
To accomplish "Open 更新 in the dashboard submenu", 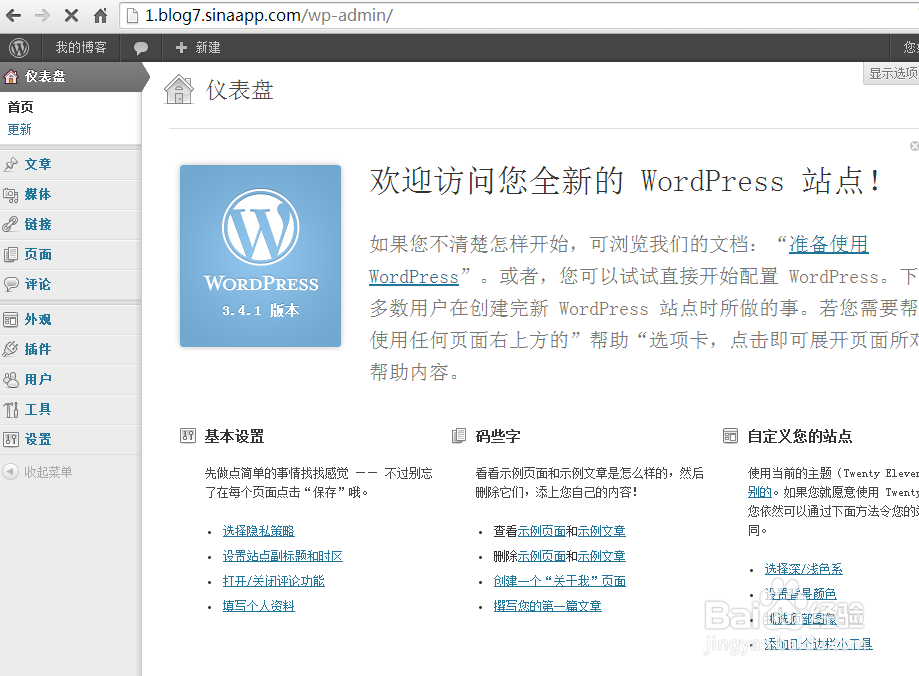I will coord(19,129).
